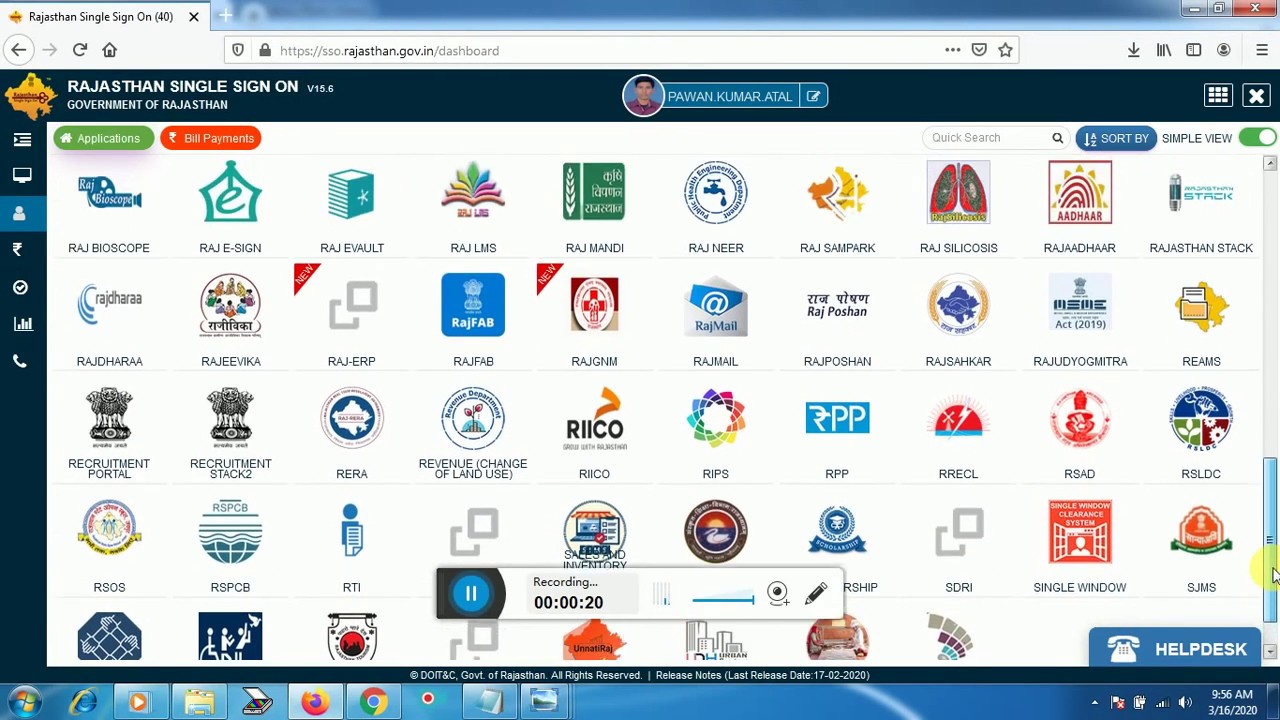The width and height of the screenshot is (1280, 720).
Task: Click the page vertical scrollbar thumb
Action: 1269,540
